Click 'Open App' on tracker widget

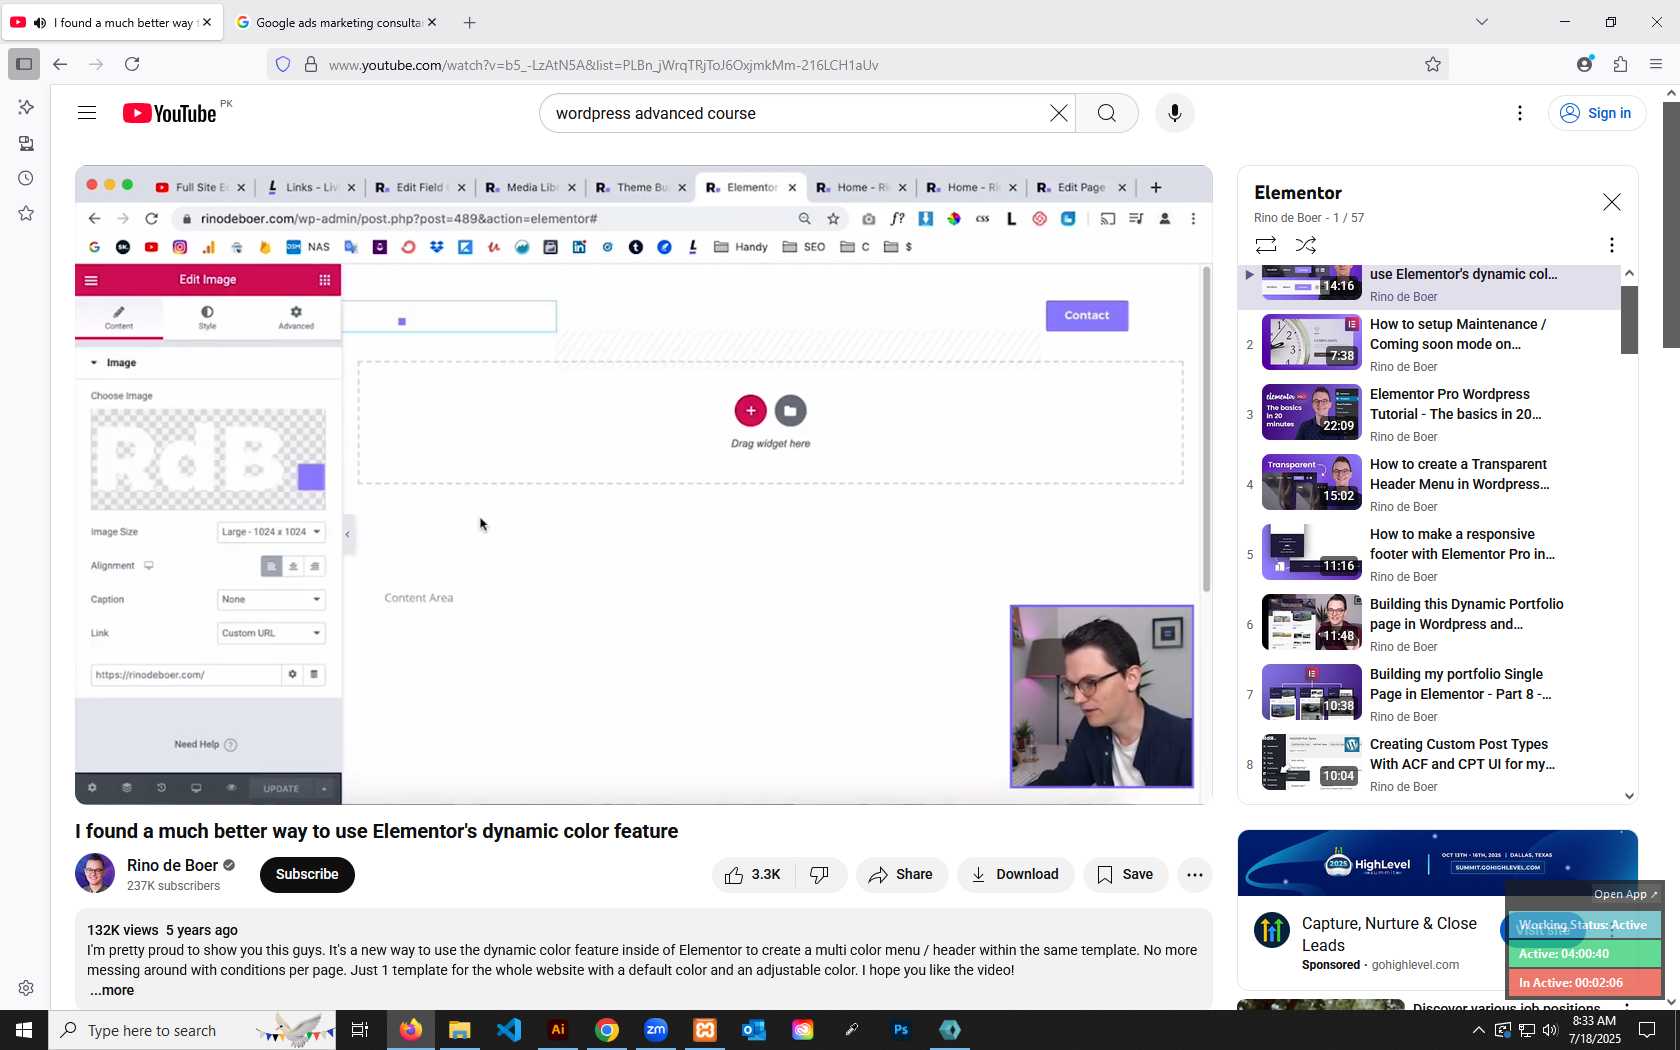[x=1625, y=894]
